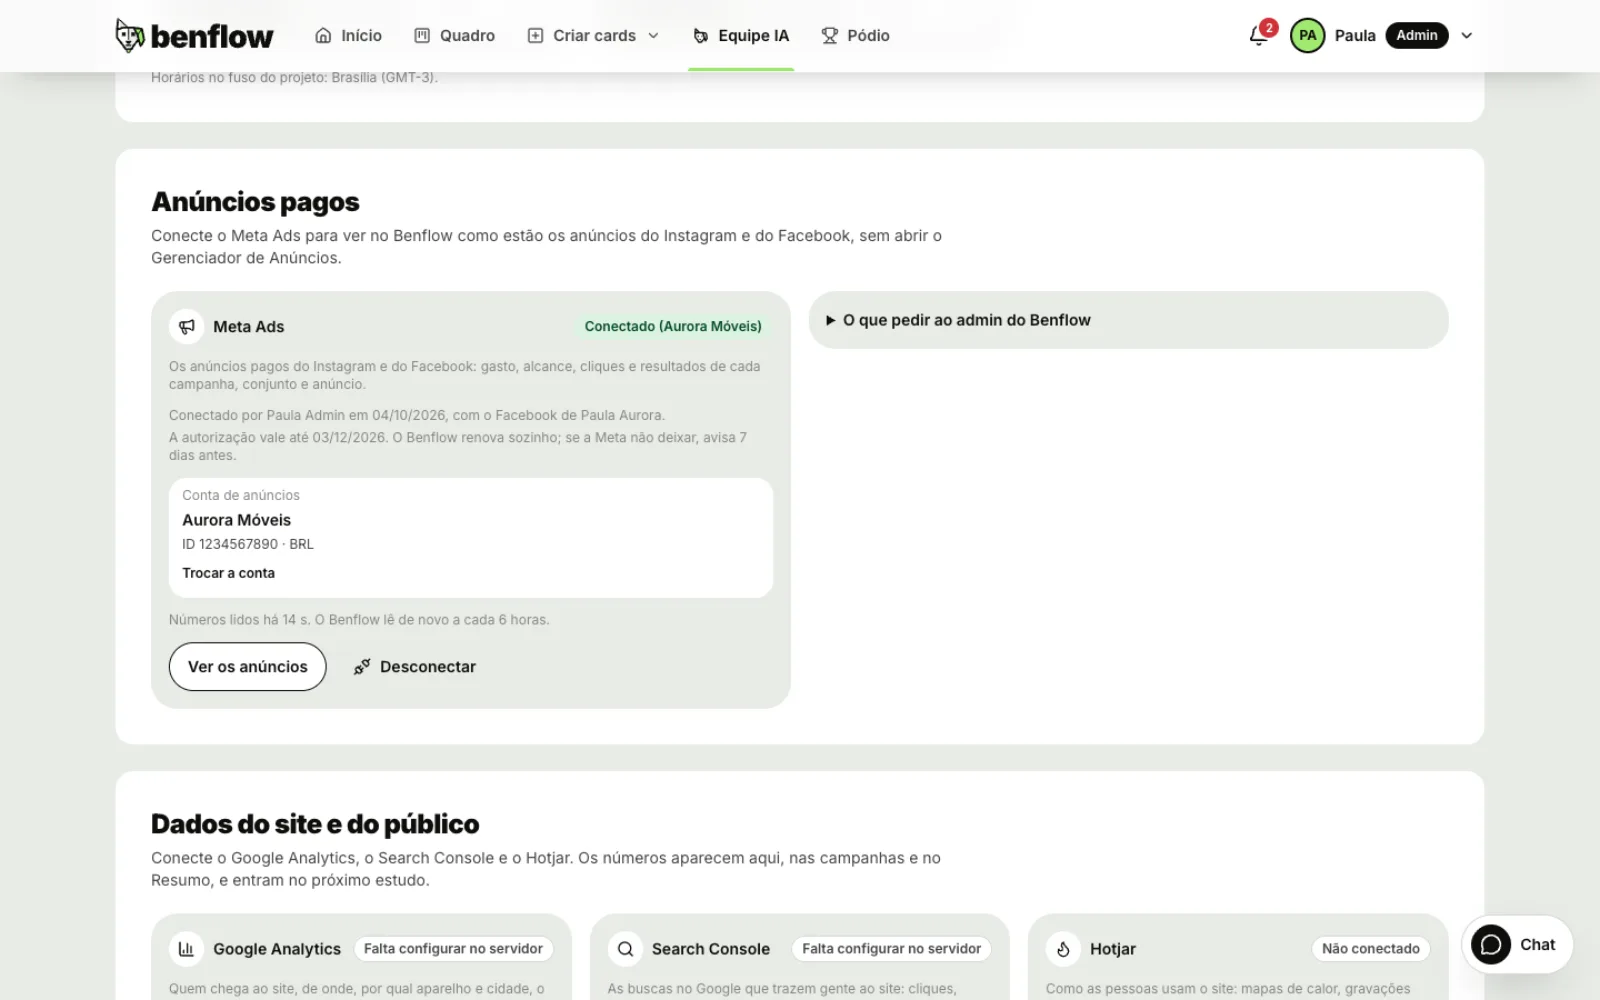Click the Hotjar card title
The height and width of the screenshot is (1000, 1600).
click(x=1113, y=949)
